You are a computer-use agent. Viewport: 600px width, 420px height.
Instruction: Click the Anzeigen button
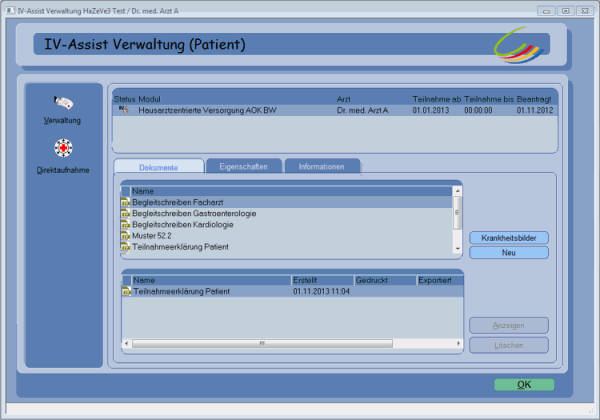[509, 326]
